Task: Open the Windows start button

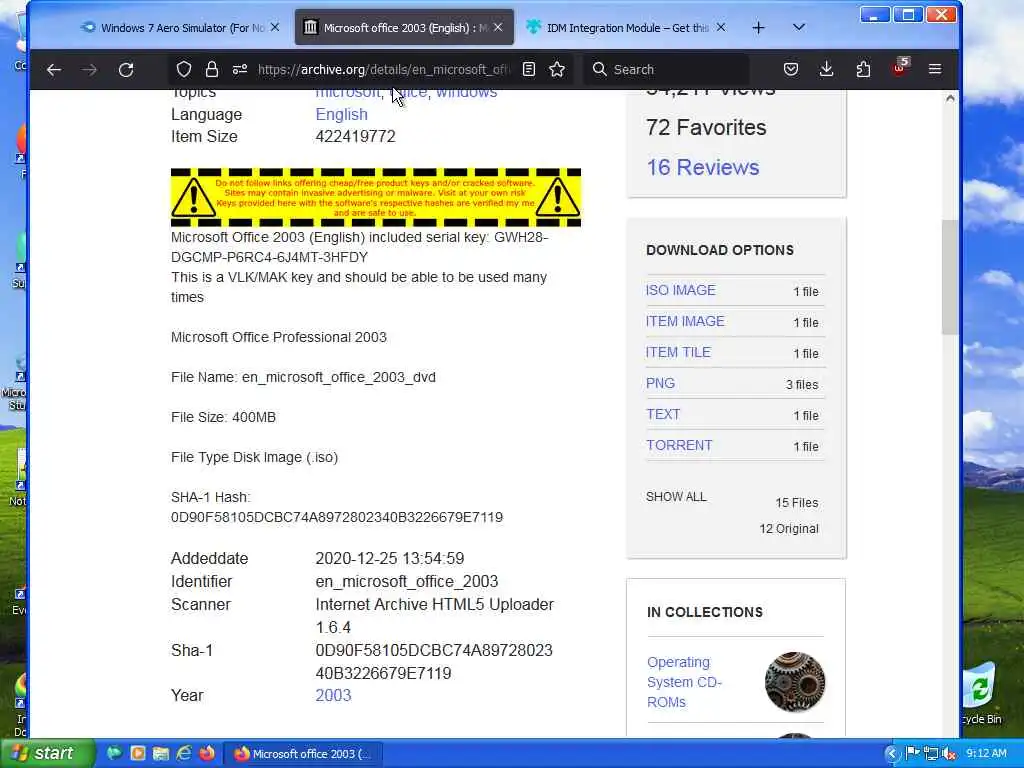Action: pos(47,753)
